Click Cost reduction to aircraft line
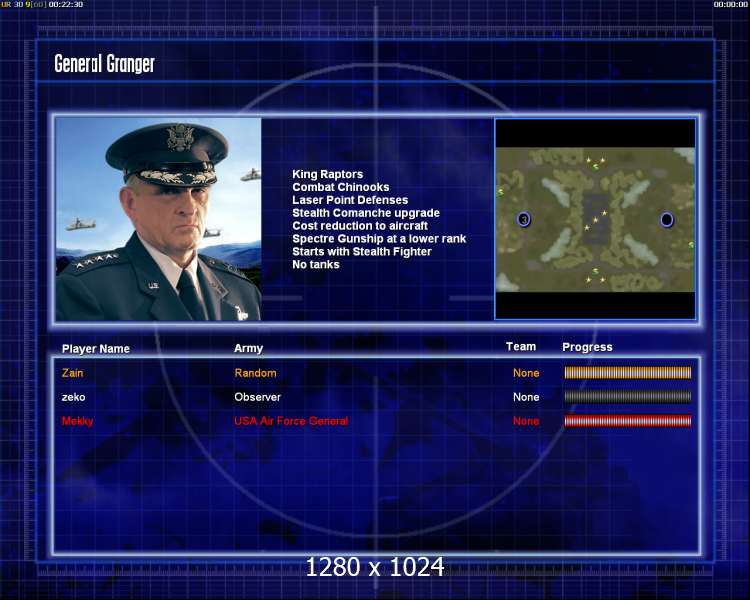The width and height of the screenshot is (750, 600). point(360,226)
